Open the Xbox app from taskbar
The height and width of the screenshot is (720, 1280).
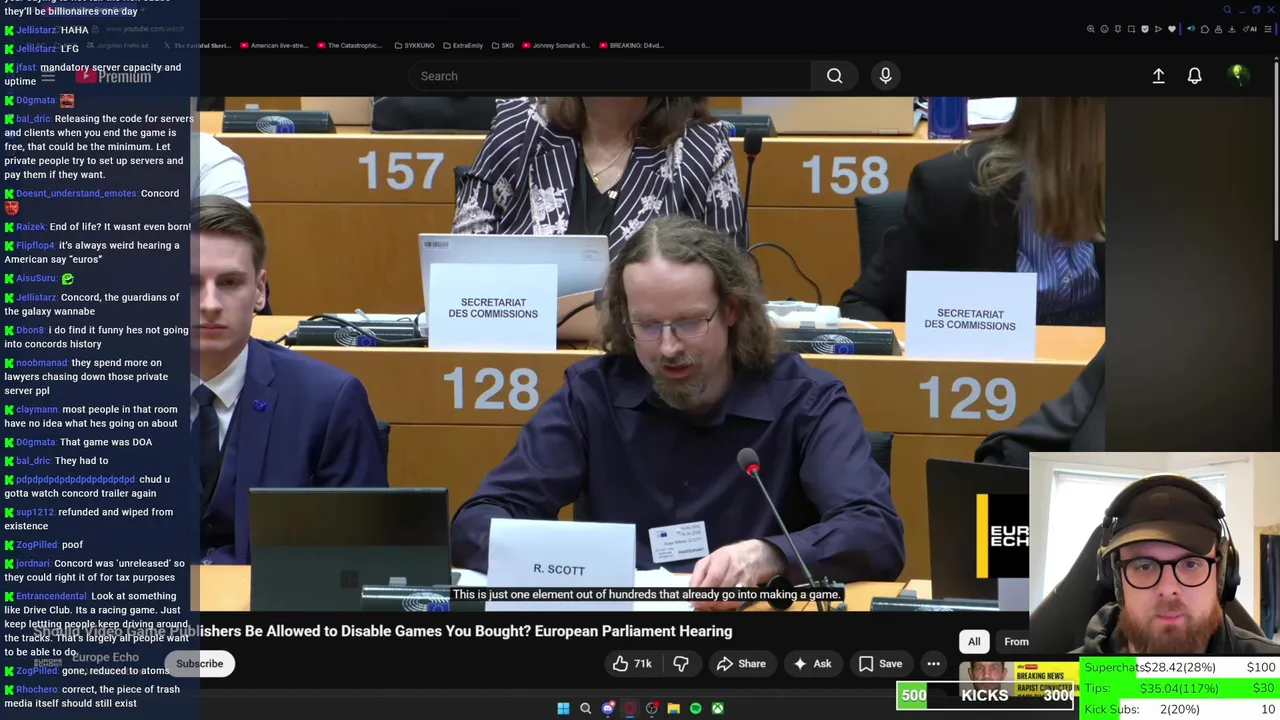(x=717, y=708)
